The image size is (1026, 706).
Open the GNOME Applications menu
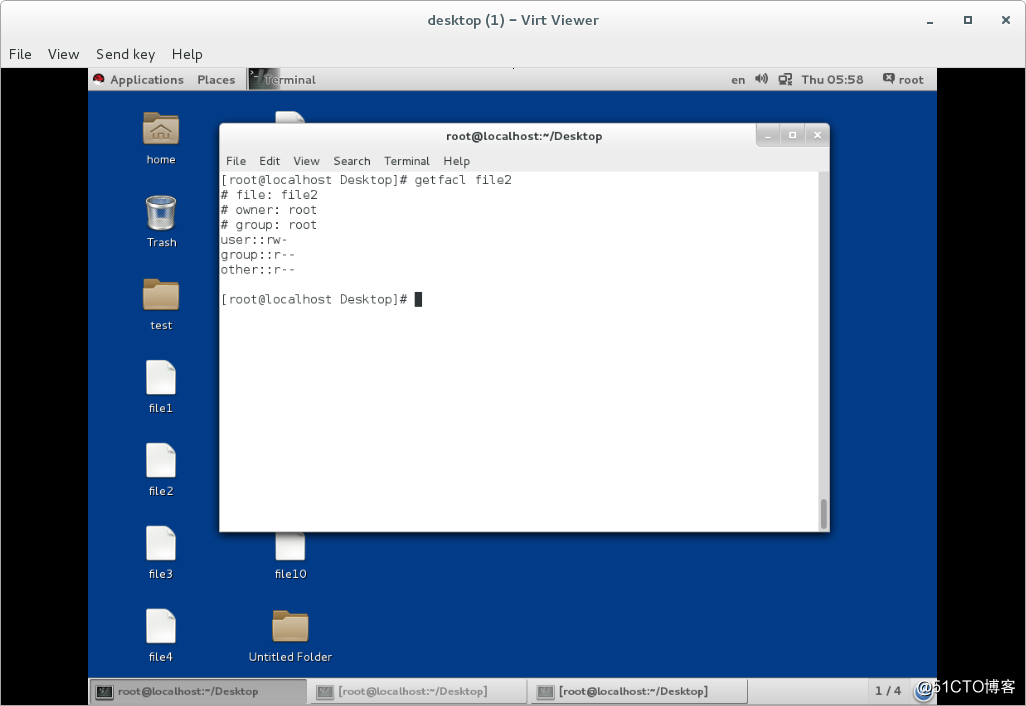(x=147, y=79)
